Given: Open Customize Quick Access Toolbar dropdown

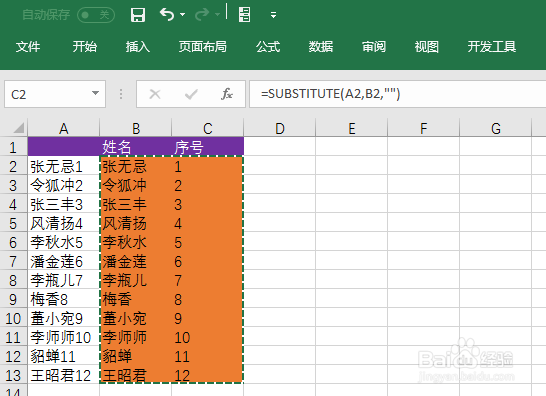Looking at the screenshot, I should (273, 15).
